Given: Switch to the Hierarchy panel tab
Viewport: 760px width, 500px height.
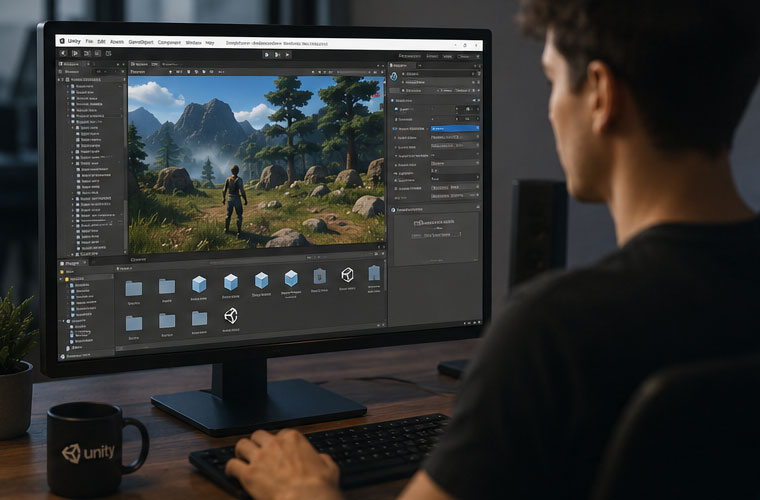Looking at the screenshot, I should point(71,63).
